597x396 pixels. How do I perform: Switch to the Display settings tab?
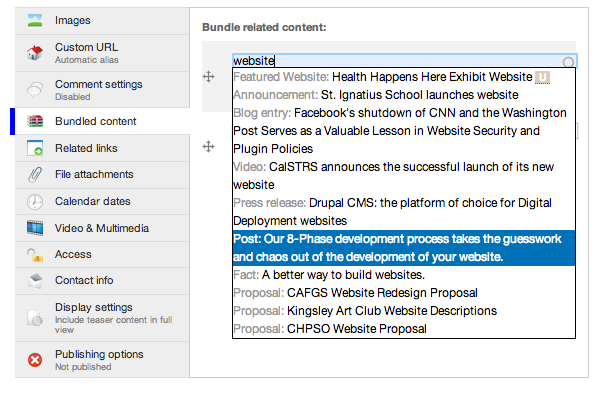[102, 318]
